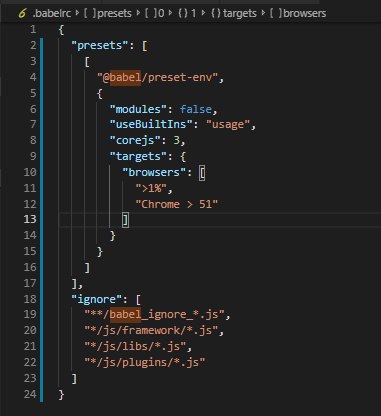
Task: Select the 0 array index breadcrumb
Action: tap(161, 13)
